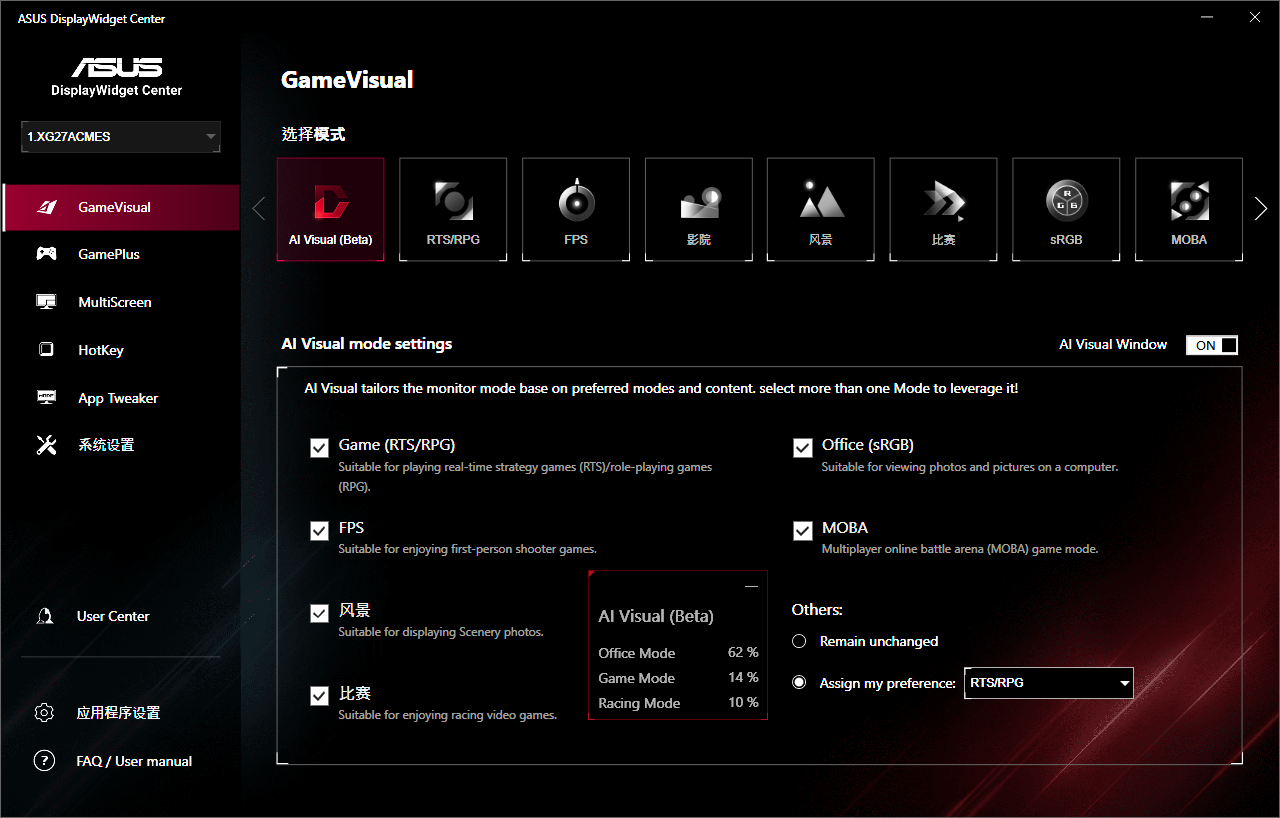Select the Remain unchanged radio option

point(799,641)
